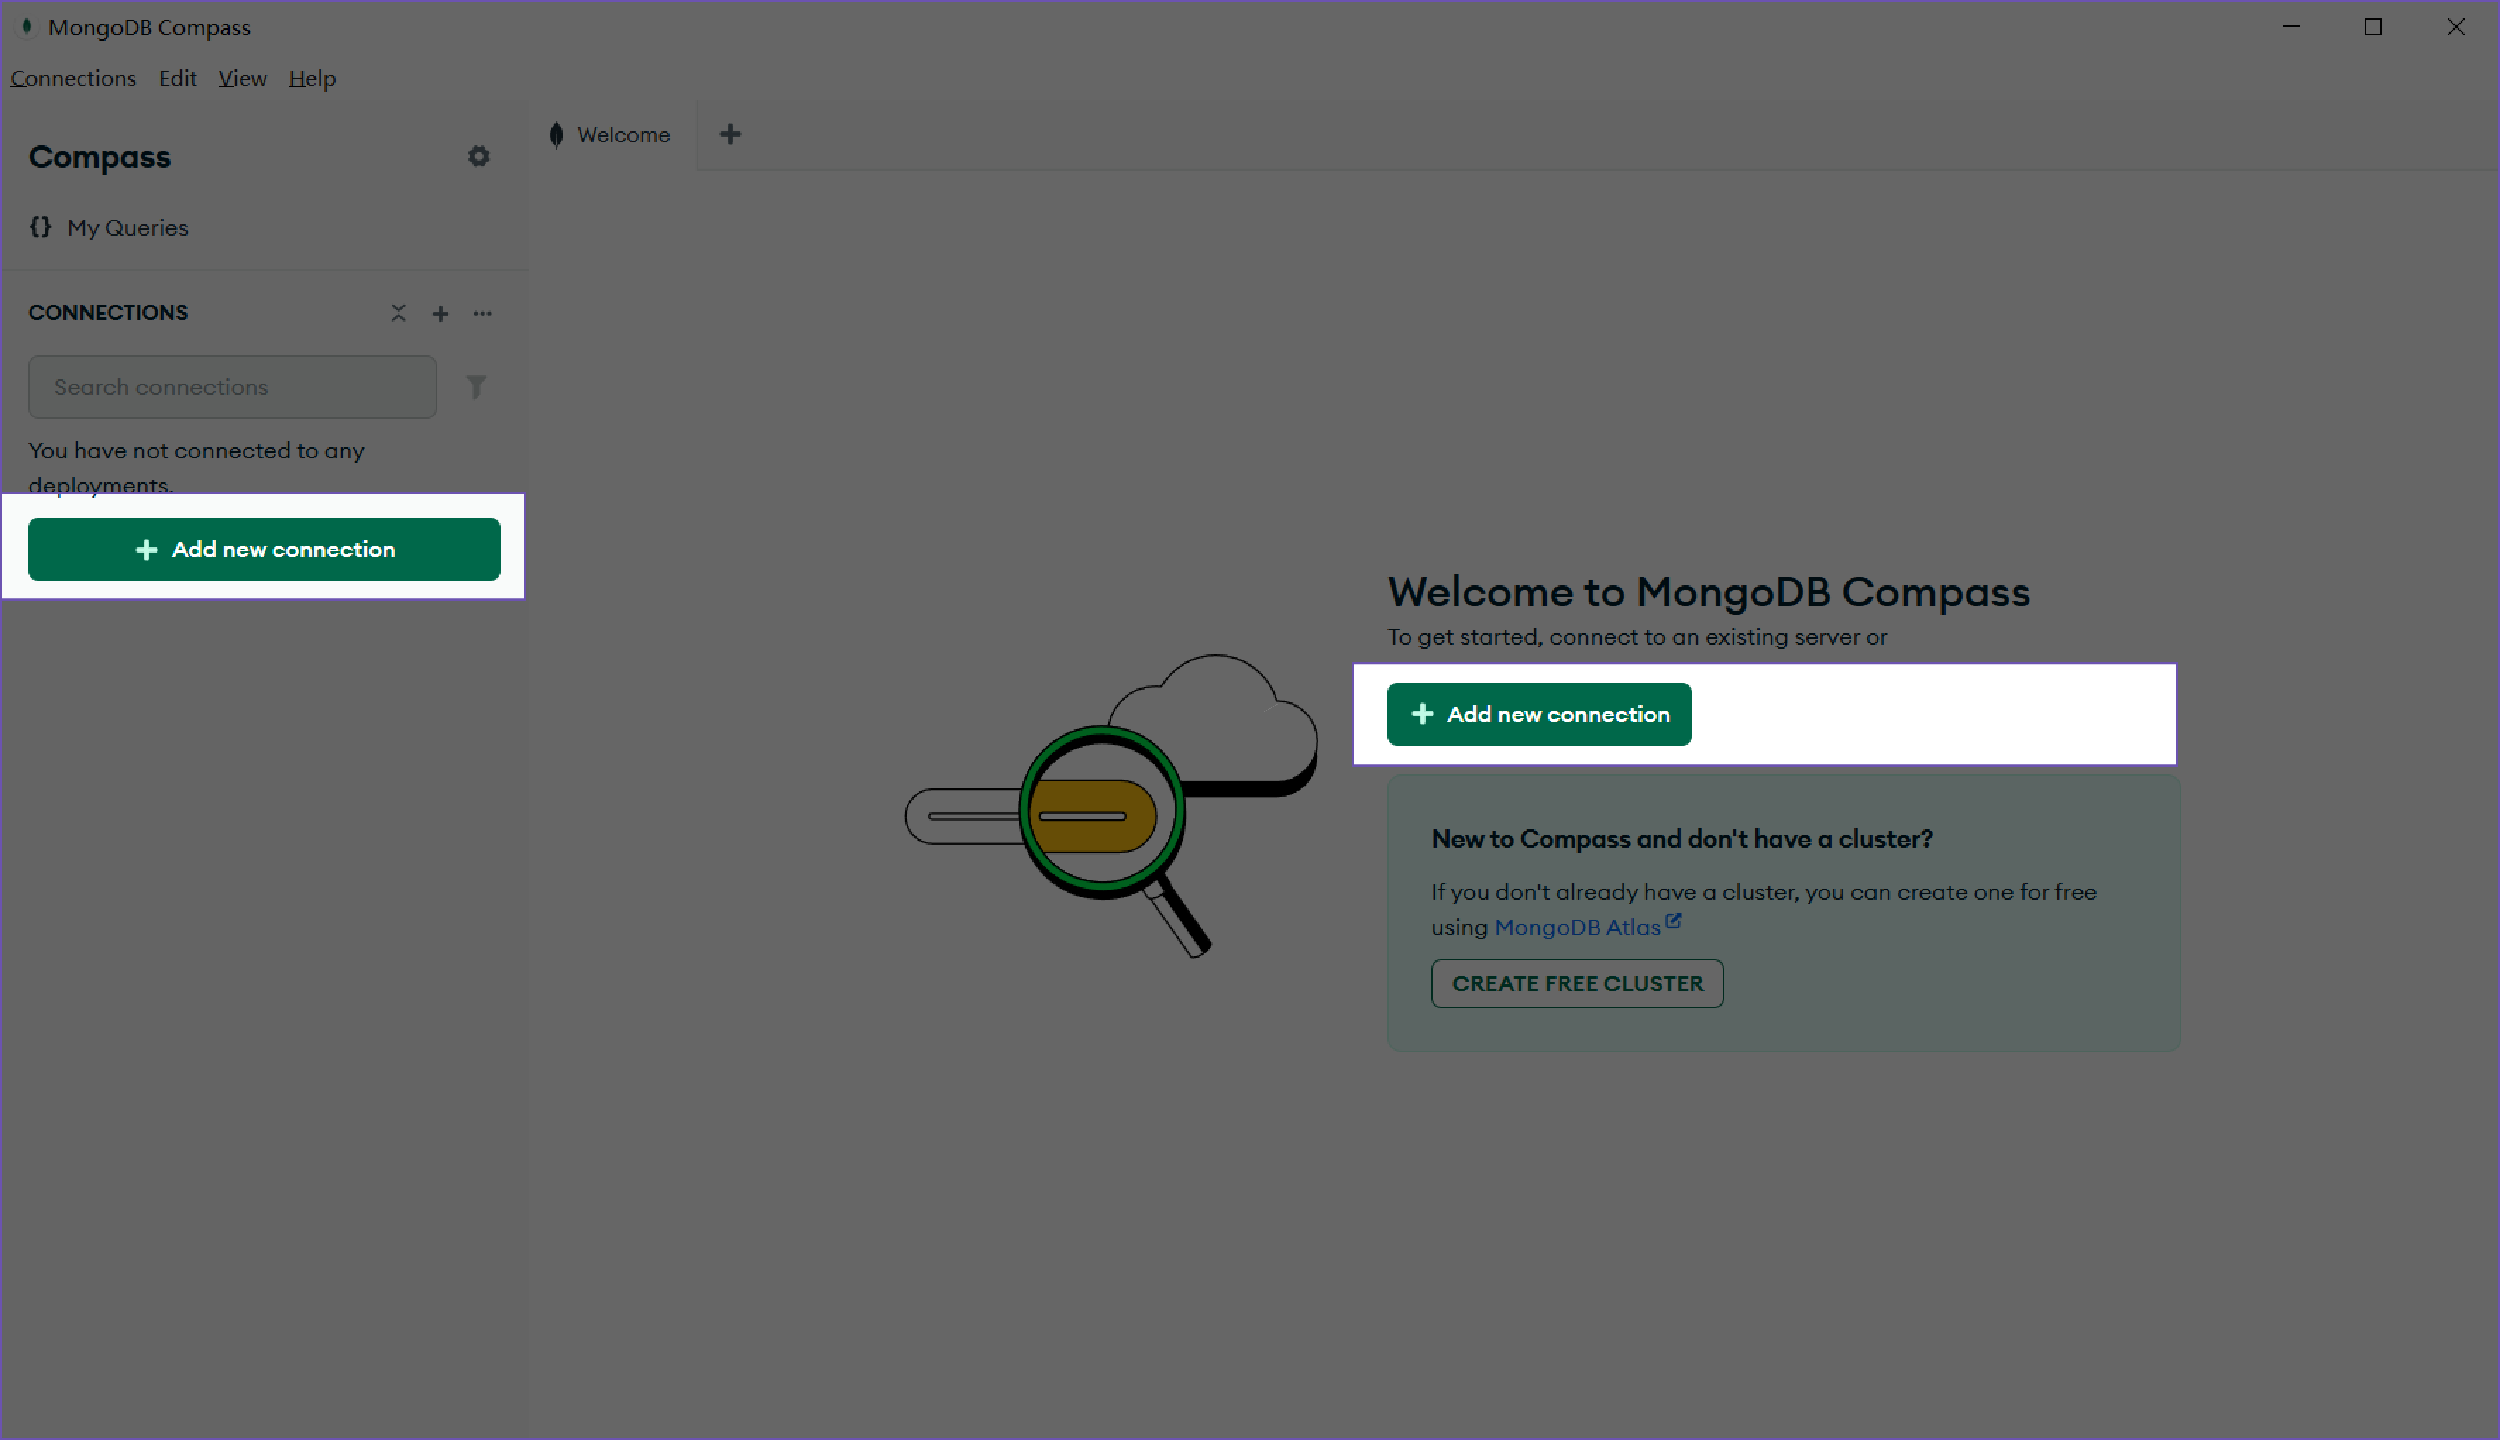This screenshot has width=2500, height=1440.
Task: Click the Compass sidebar heading
Action: click(x=100, y=157)
